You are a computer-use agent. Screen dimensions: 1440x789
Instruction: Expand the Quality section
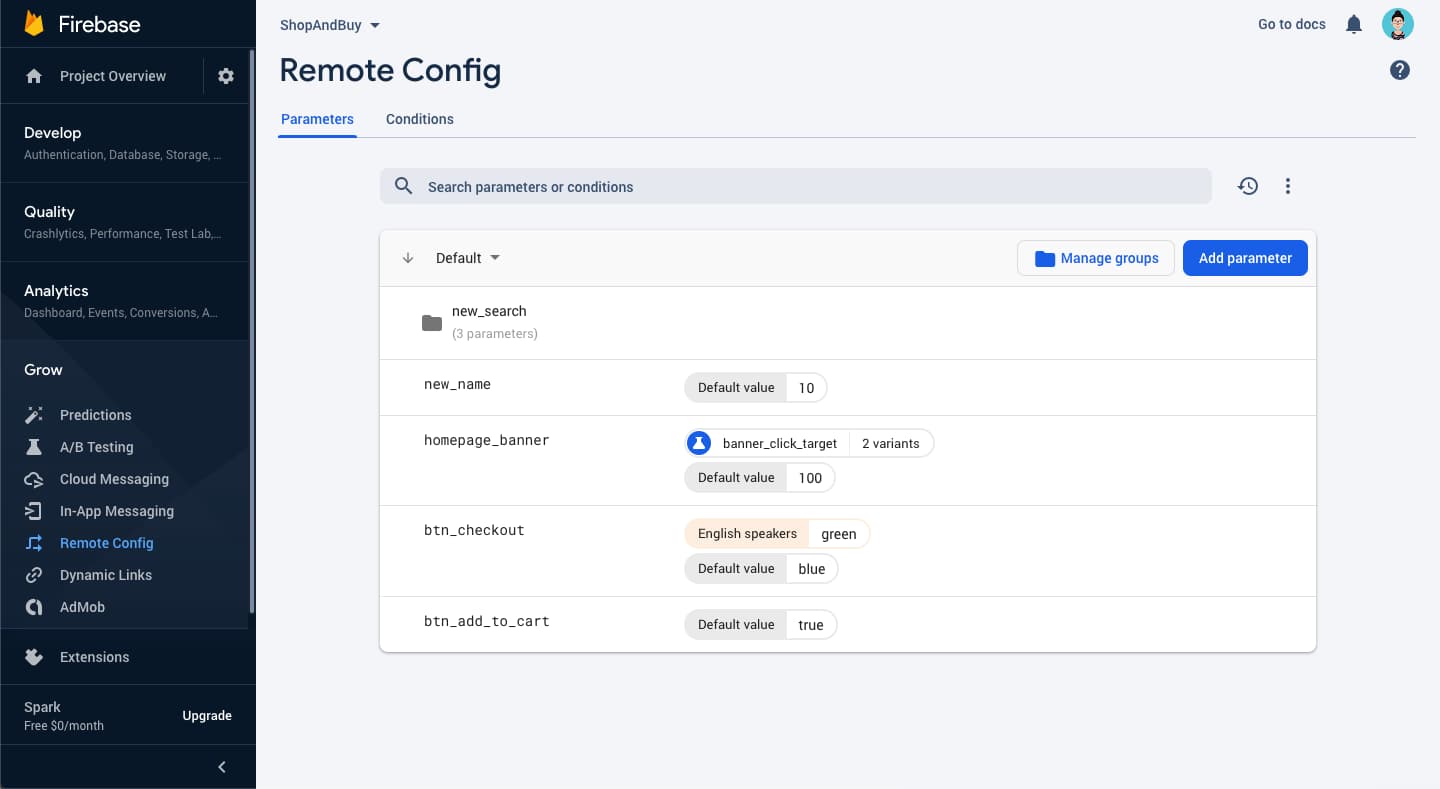coord(124,222)
